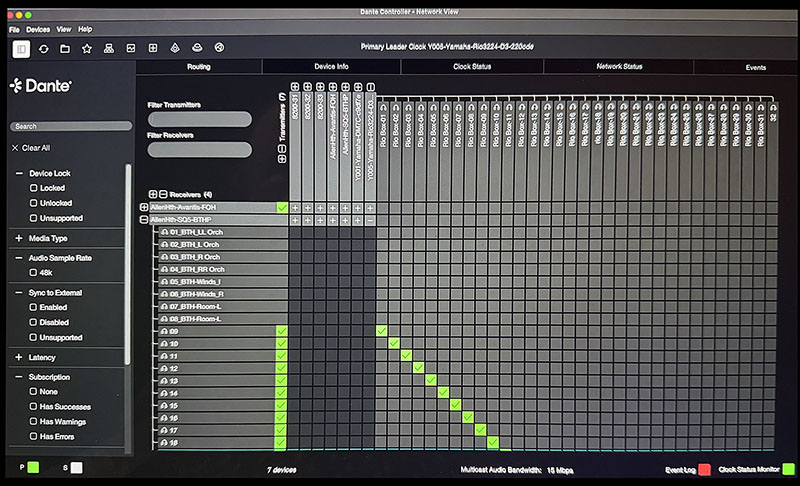800x486 pixels.
Task: Click the Filter Receivers input field
Action: (199, 149)
